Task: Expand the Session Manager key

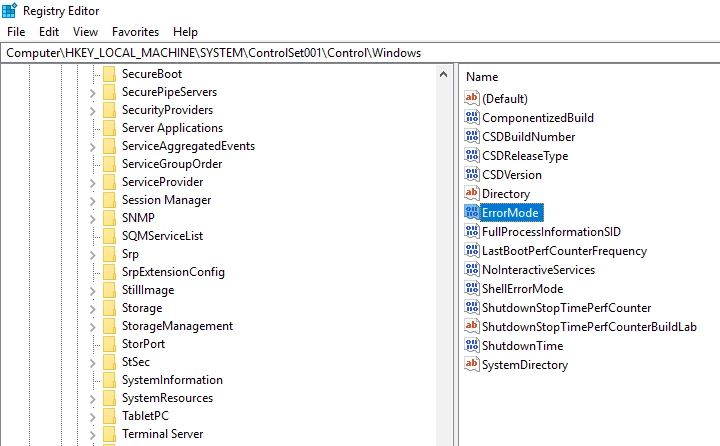Action: click(x=93, y=201)
